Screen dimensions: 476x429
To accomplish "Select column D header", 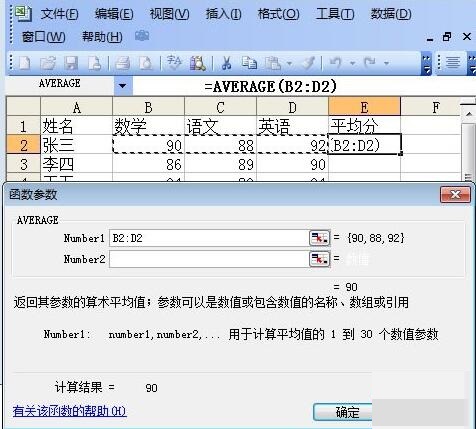I will (x=292, y=107).
